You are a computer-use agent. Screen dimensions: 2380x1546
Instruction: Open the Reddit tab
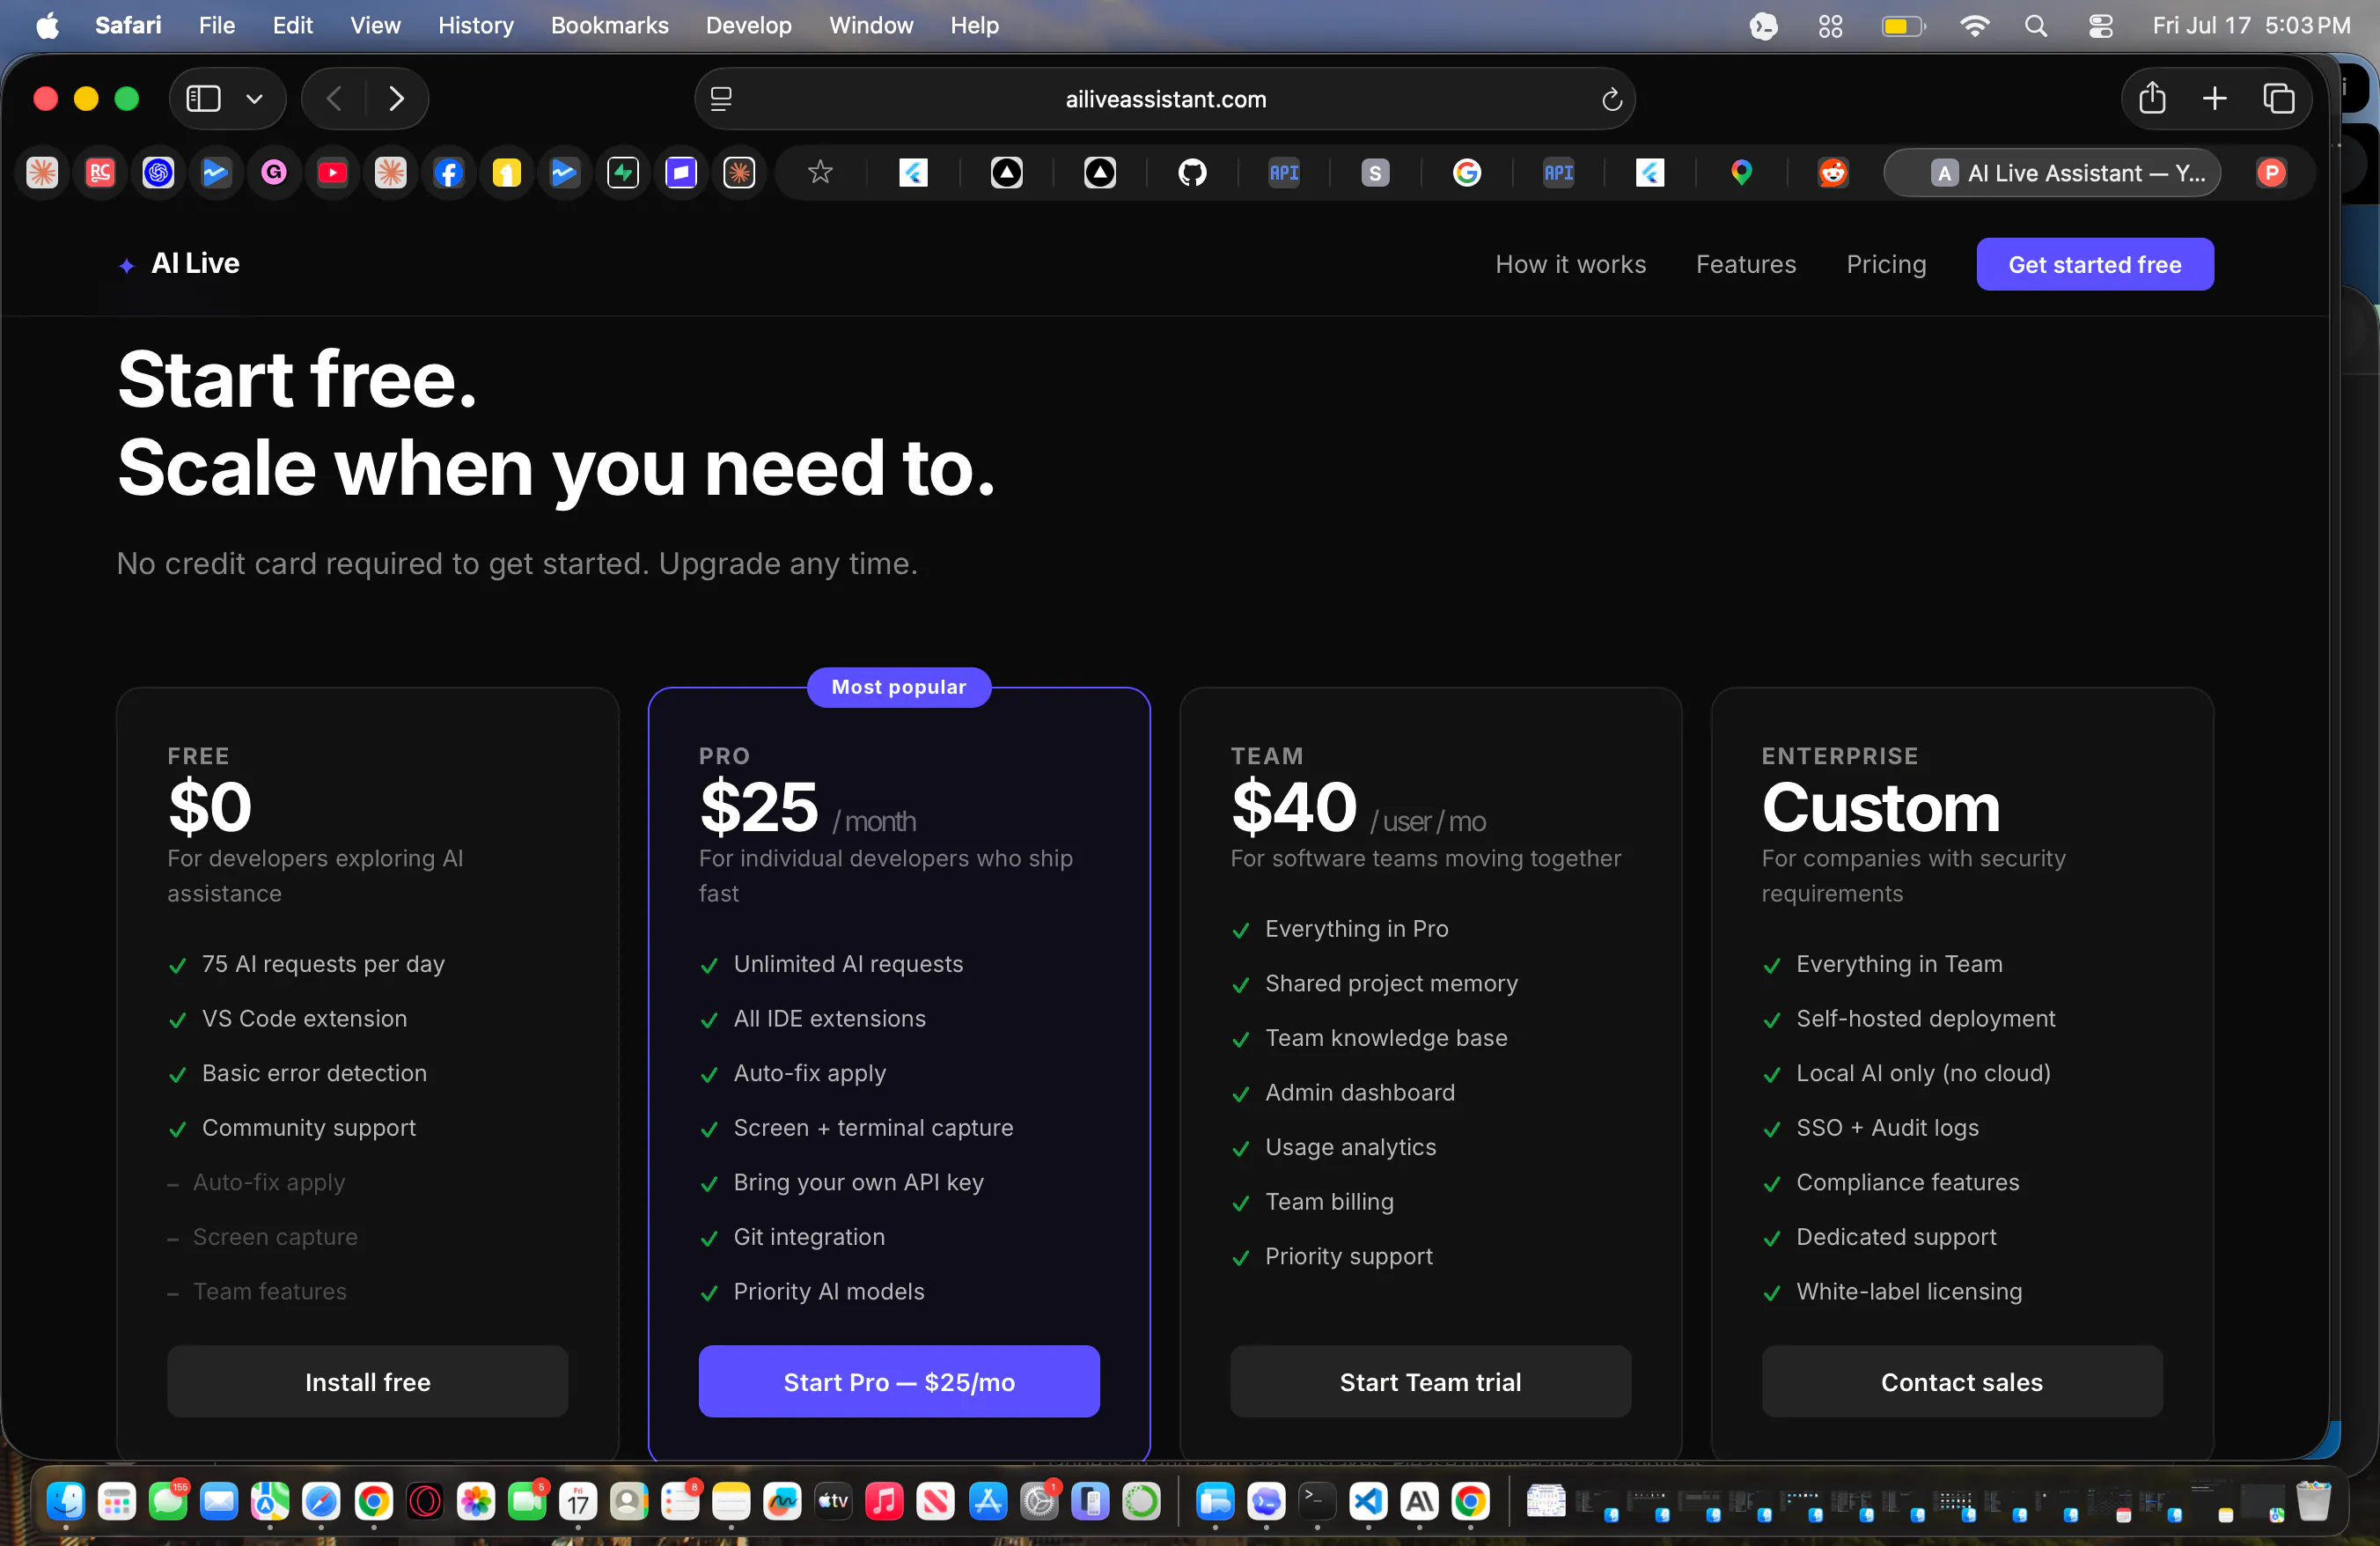click(1832, 173)
